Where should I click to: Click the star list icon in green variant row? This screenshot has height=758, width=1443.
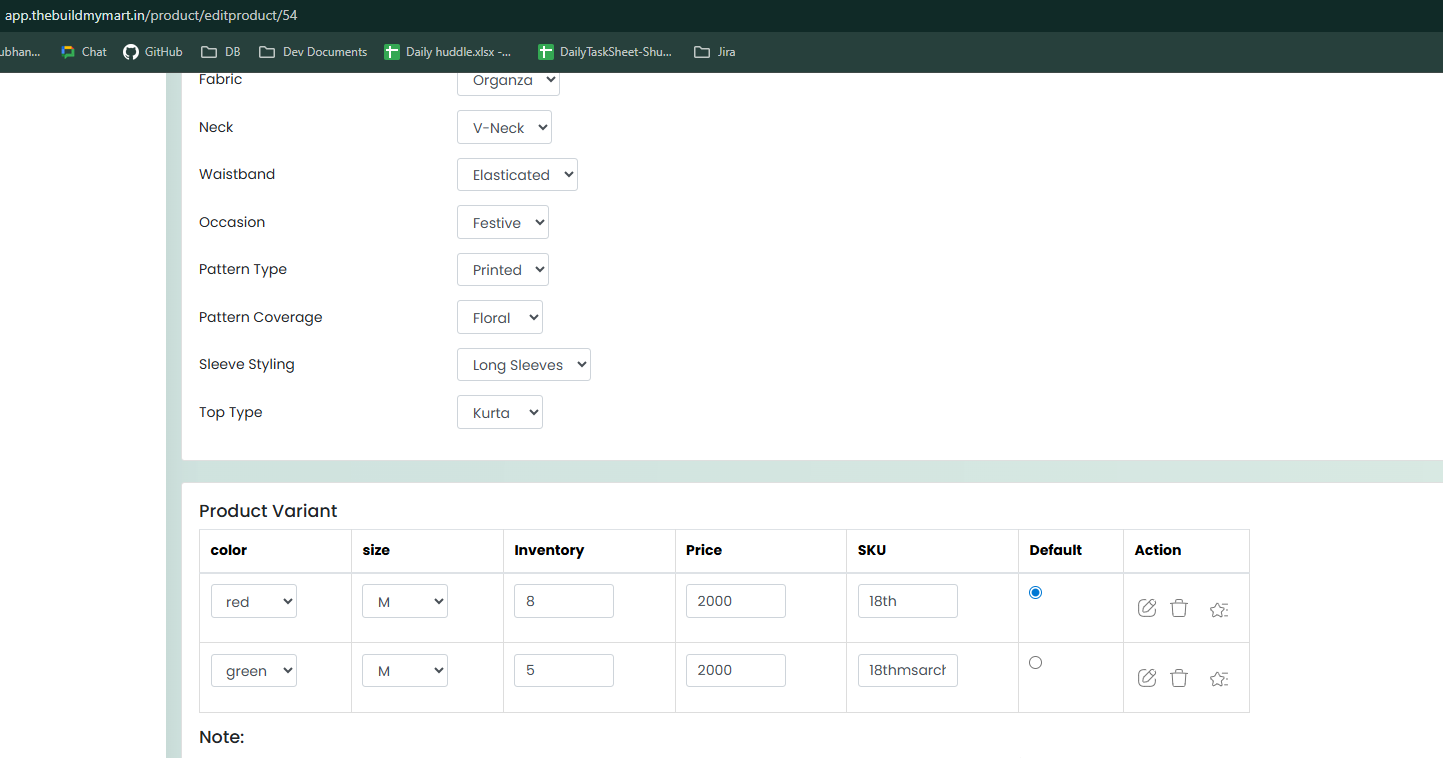(x=1218, y=679)
